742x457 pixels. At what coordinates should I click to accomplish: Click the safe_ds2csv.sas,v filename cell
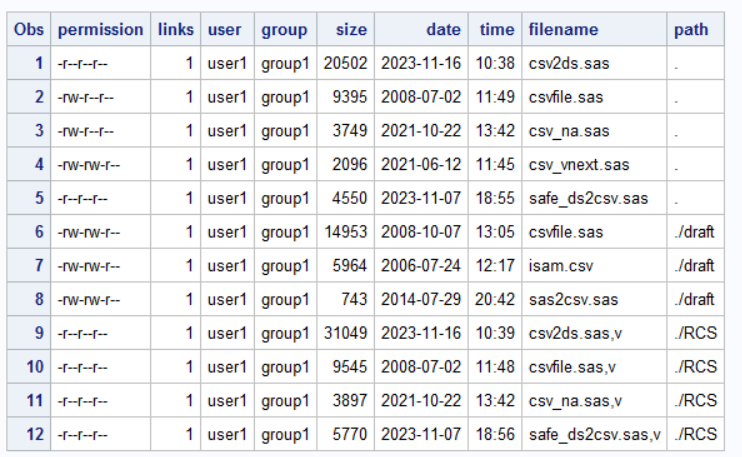tap(596, 434)
